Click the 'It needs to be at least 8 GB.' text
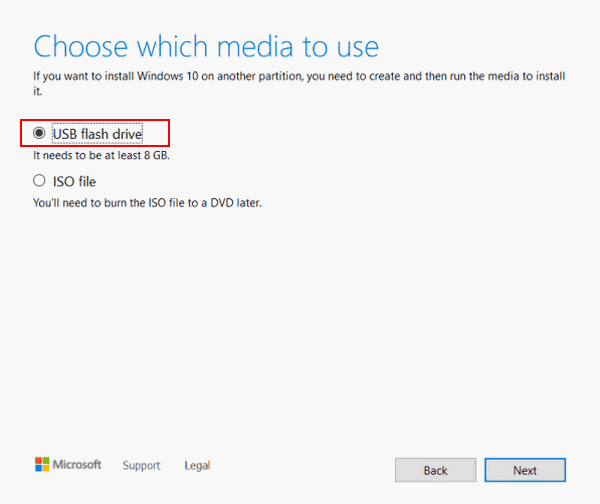600x504 pixels. pos(101,155)
